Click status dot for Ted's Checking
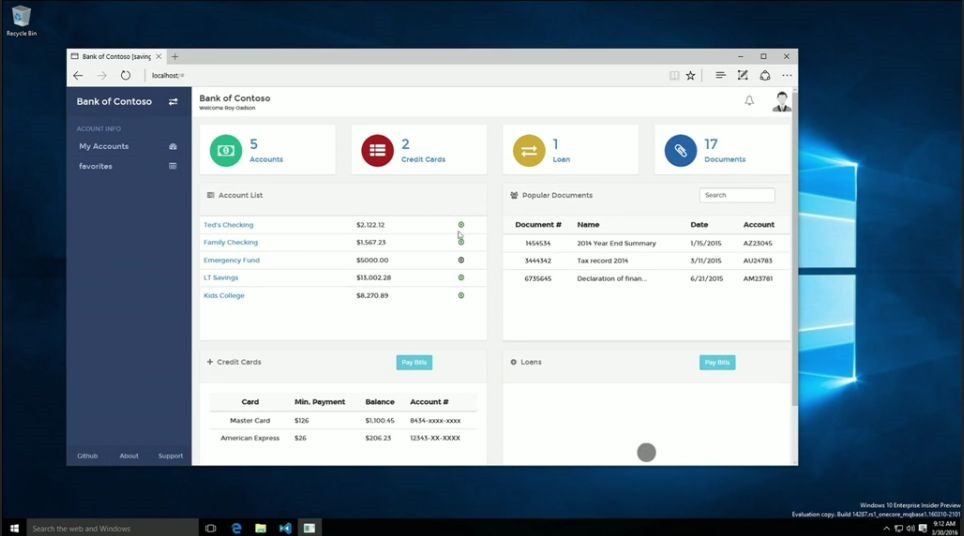This screenshot has height=536, width=964. click(461, 225)
